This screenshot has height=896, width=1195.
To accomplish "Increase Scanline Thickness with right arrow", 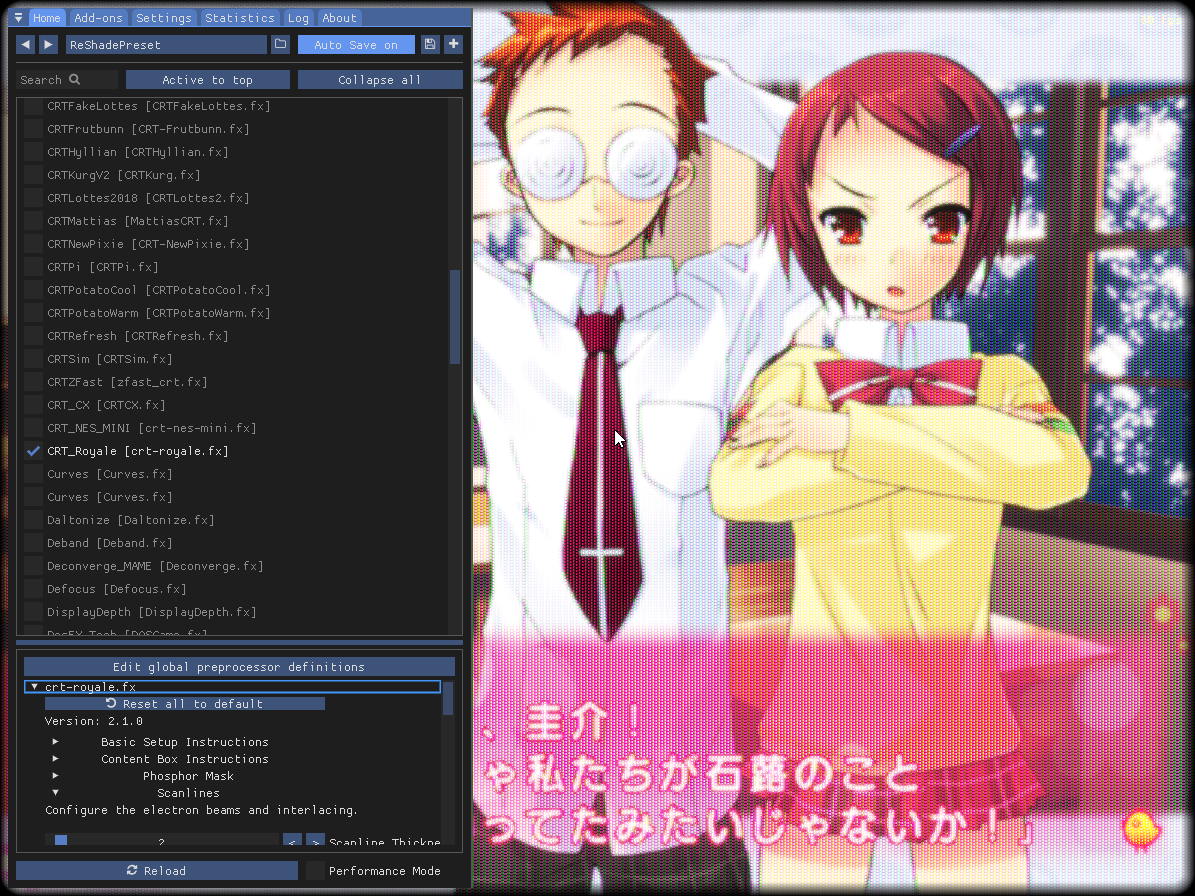I will (x=316, y=841).
